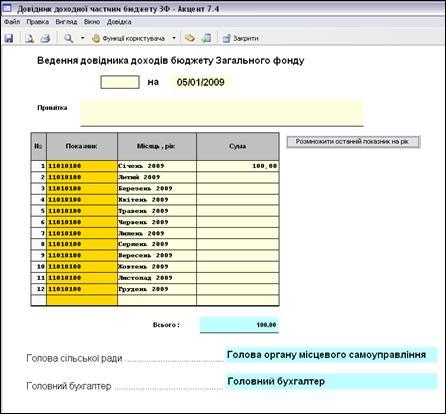This screenshot has width=446, height=414.
Task: Click the empty number field before 'на'
Action: click(x=120, y=82)
